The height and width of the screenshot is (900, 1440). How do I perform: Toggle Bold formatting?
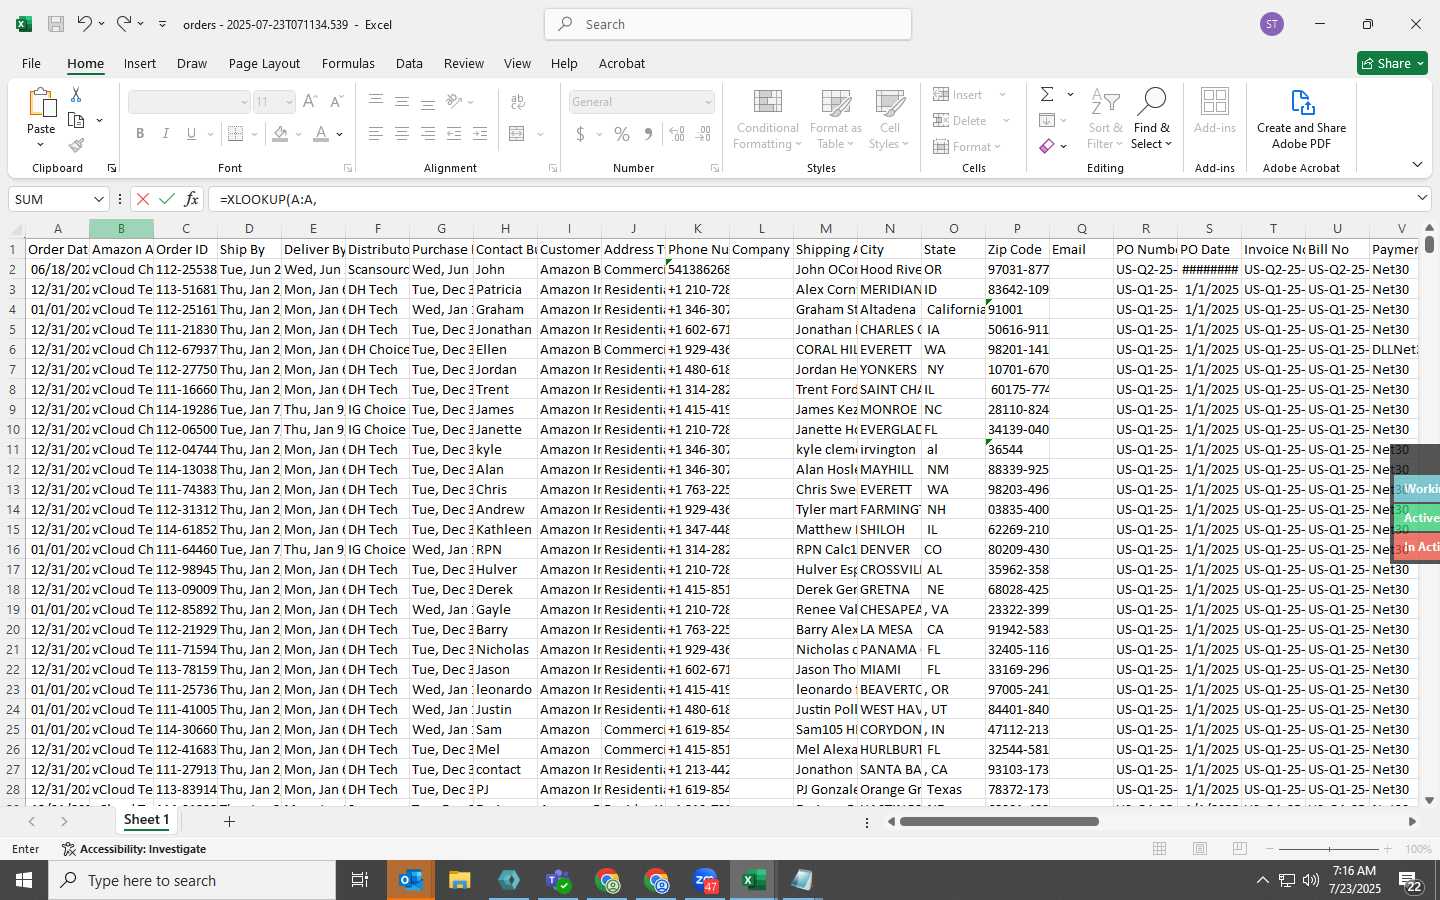140,133
